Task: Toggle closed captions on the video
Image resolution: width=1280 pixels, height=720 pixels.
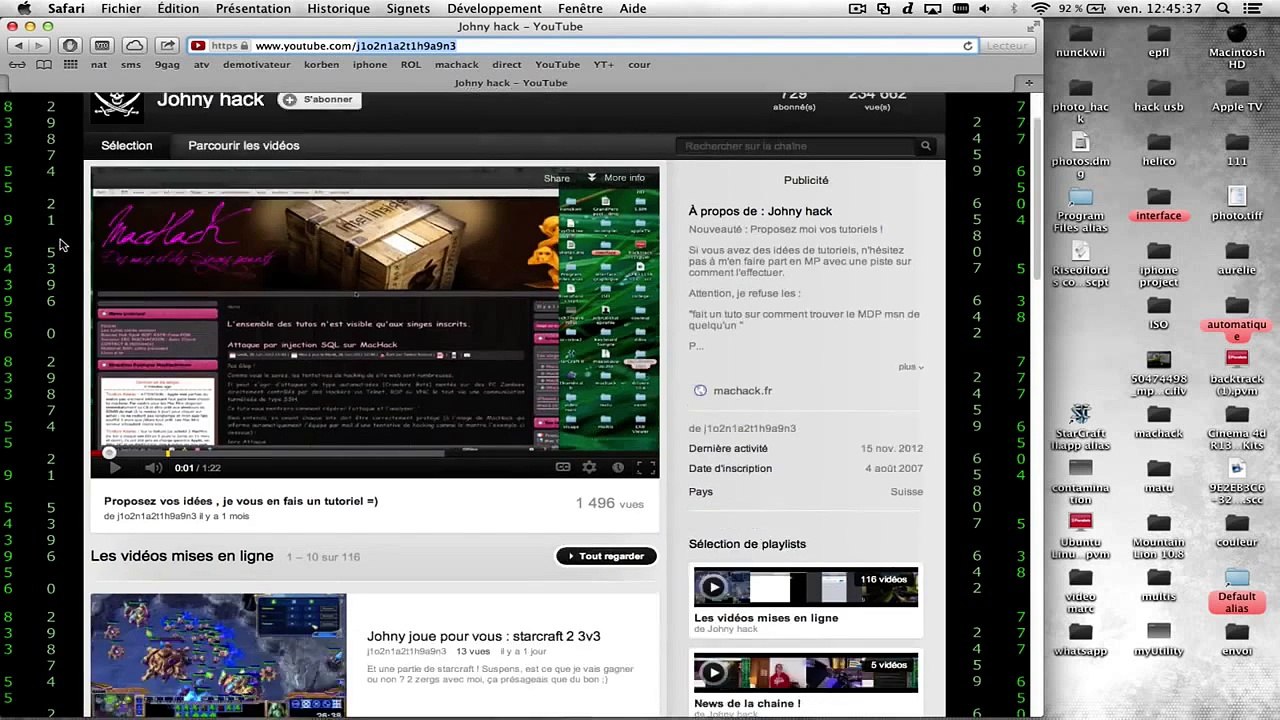Action: coord(563,468)
